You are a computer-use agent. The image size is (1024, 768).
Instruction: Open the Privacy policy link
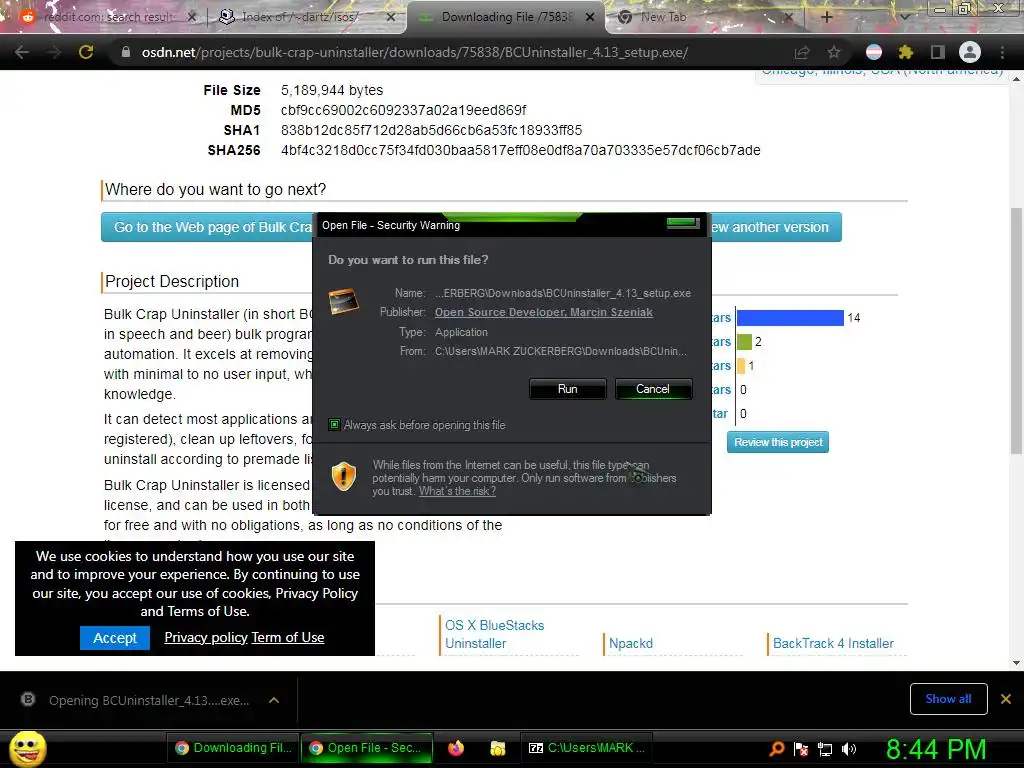click(x=206, y=637)
